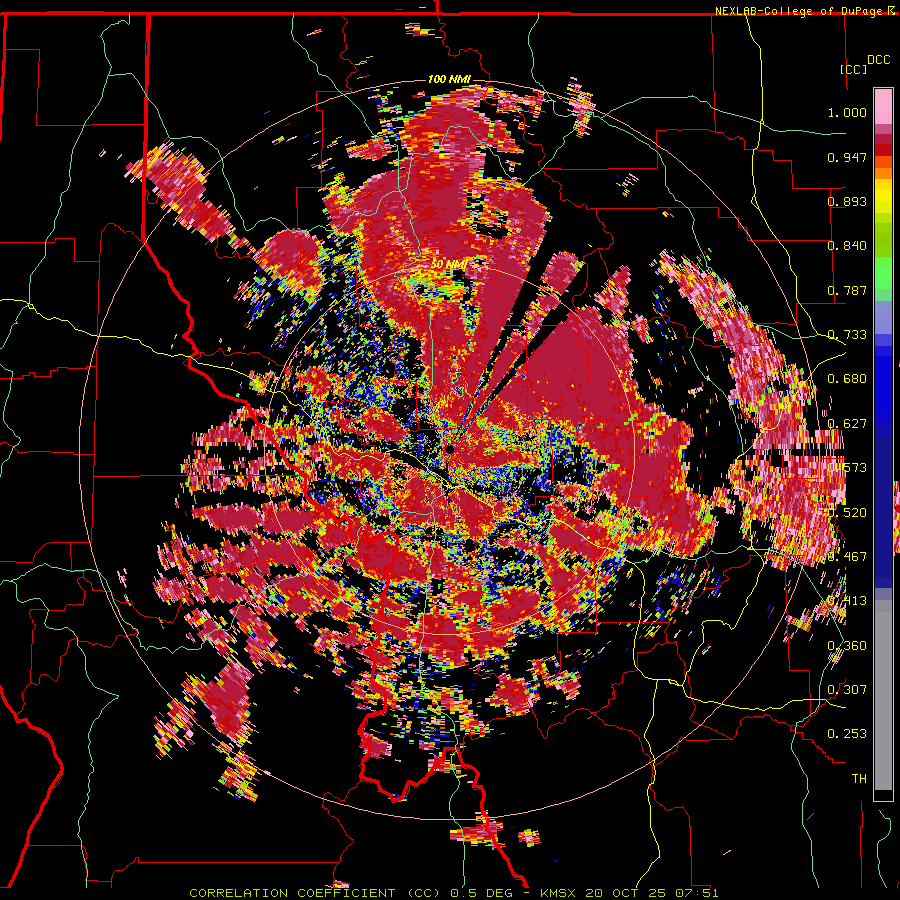Click the DCC product label above the color scale
The image size is (900, 900).
coord(878,60)
